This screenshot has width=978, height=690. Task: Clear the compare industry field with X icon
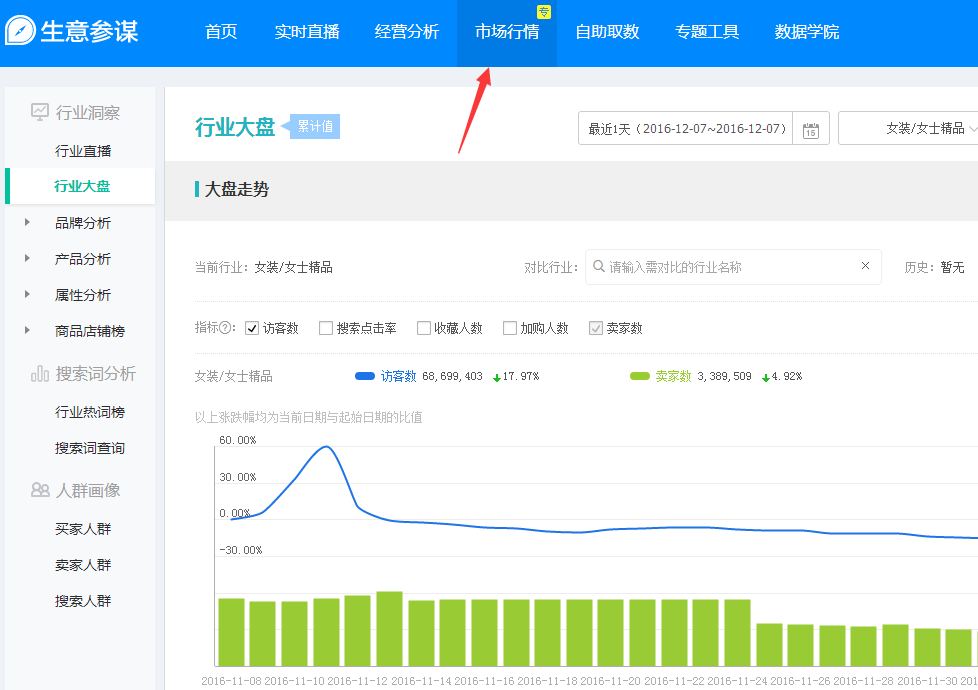[x=865, y=266]
